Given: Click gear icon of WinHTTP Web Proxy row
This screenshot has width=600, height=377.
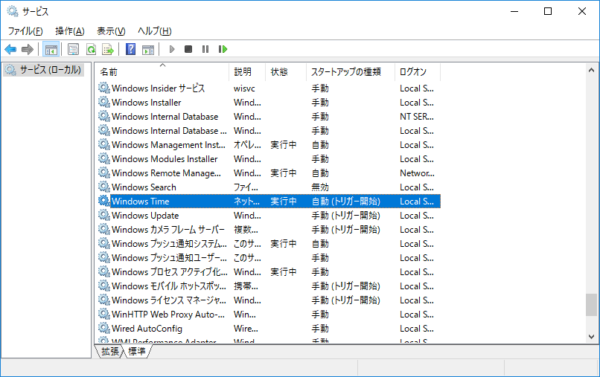Looking at the screenshot, I should (x=104, y=314).
